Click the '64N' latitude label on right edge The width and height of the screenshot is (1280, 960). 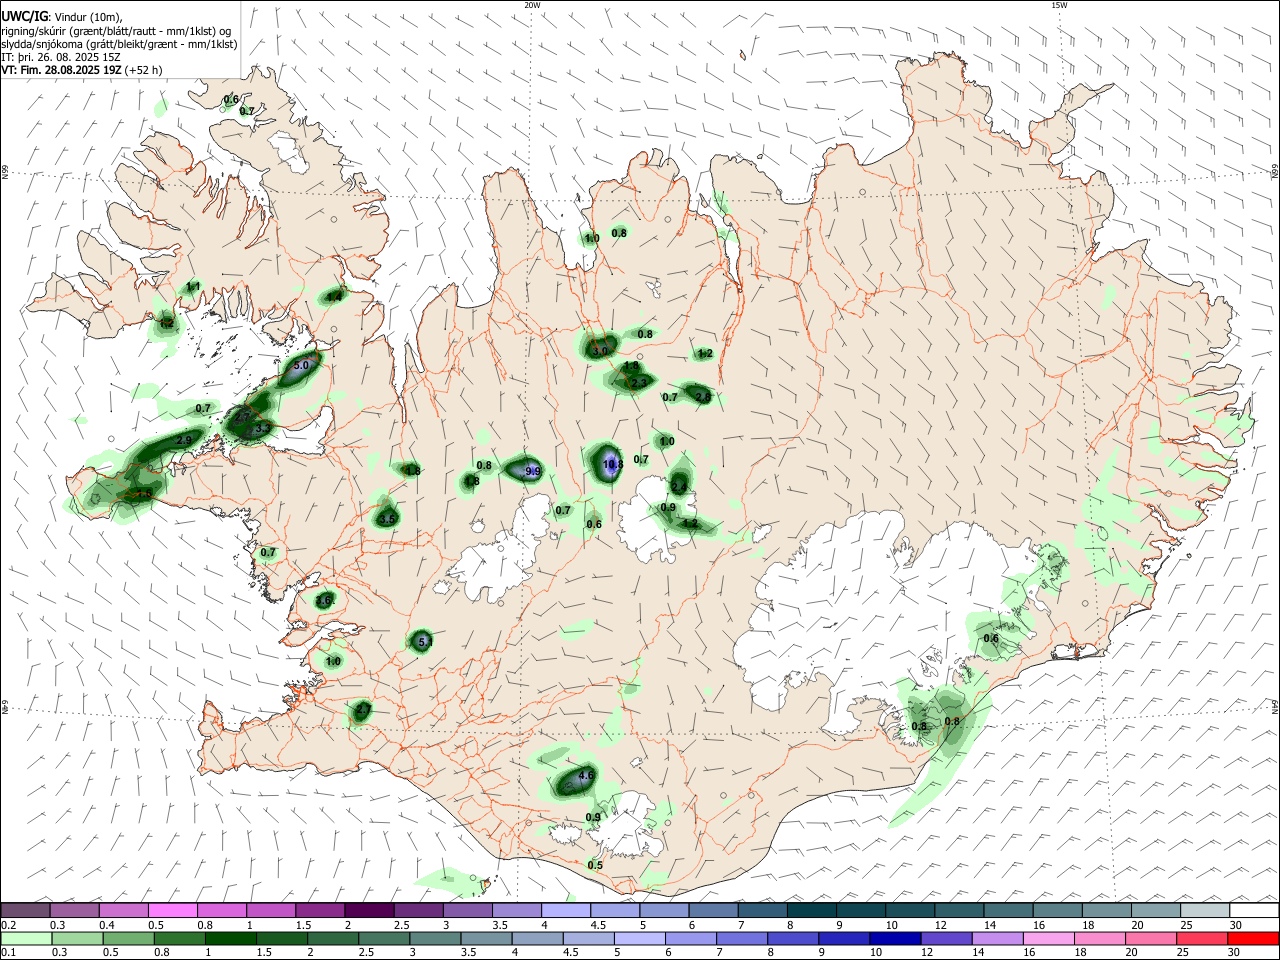pyautogui.click(x=1275, y=706)
